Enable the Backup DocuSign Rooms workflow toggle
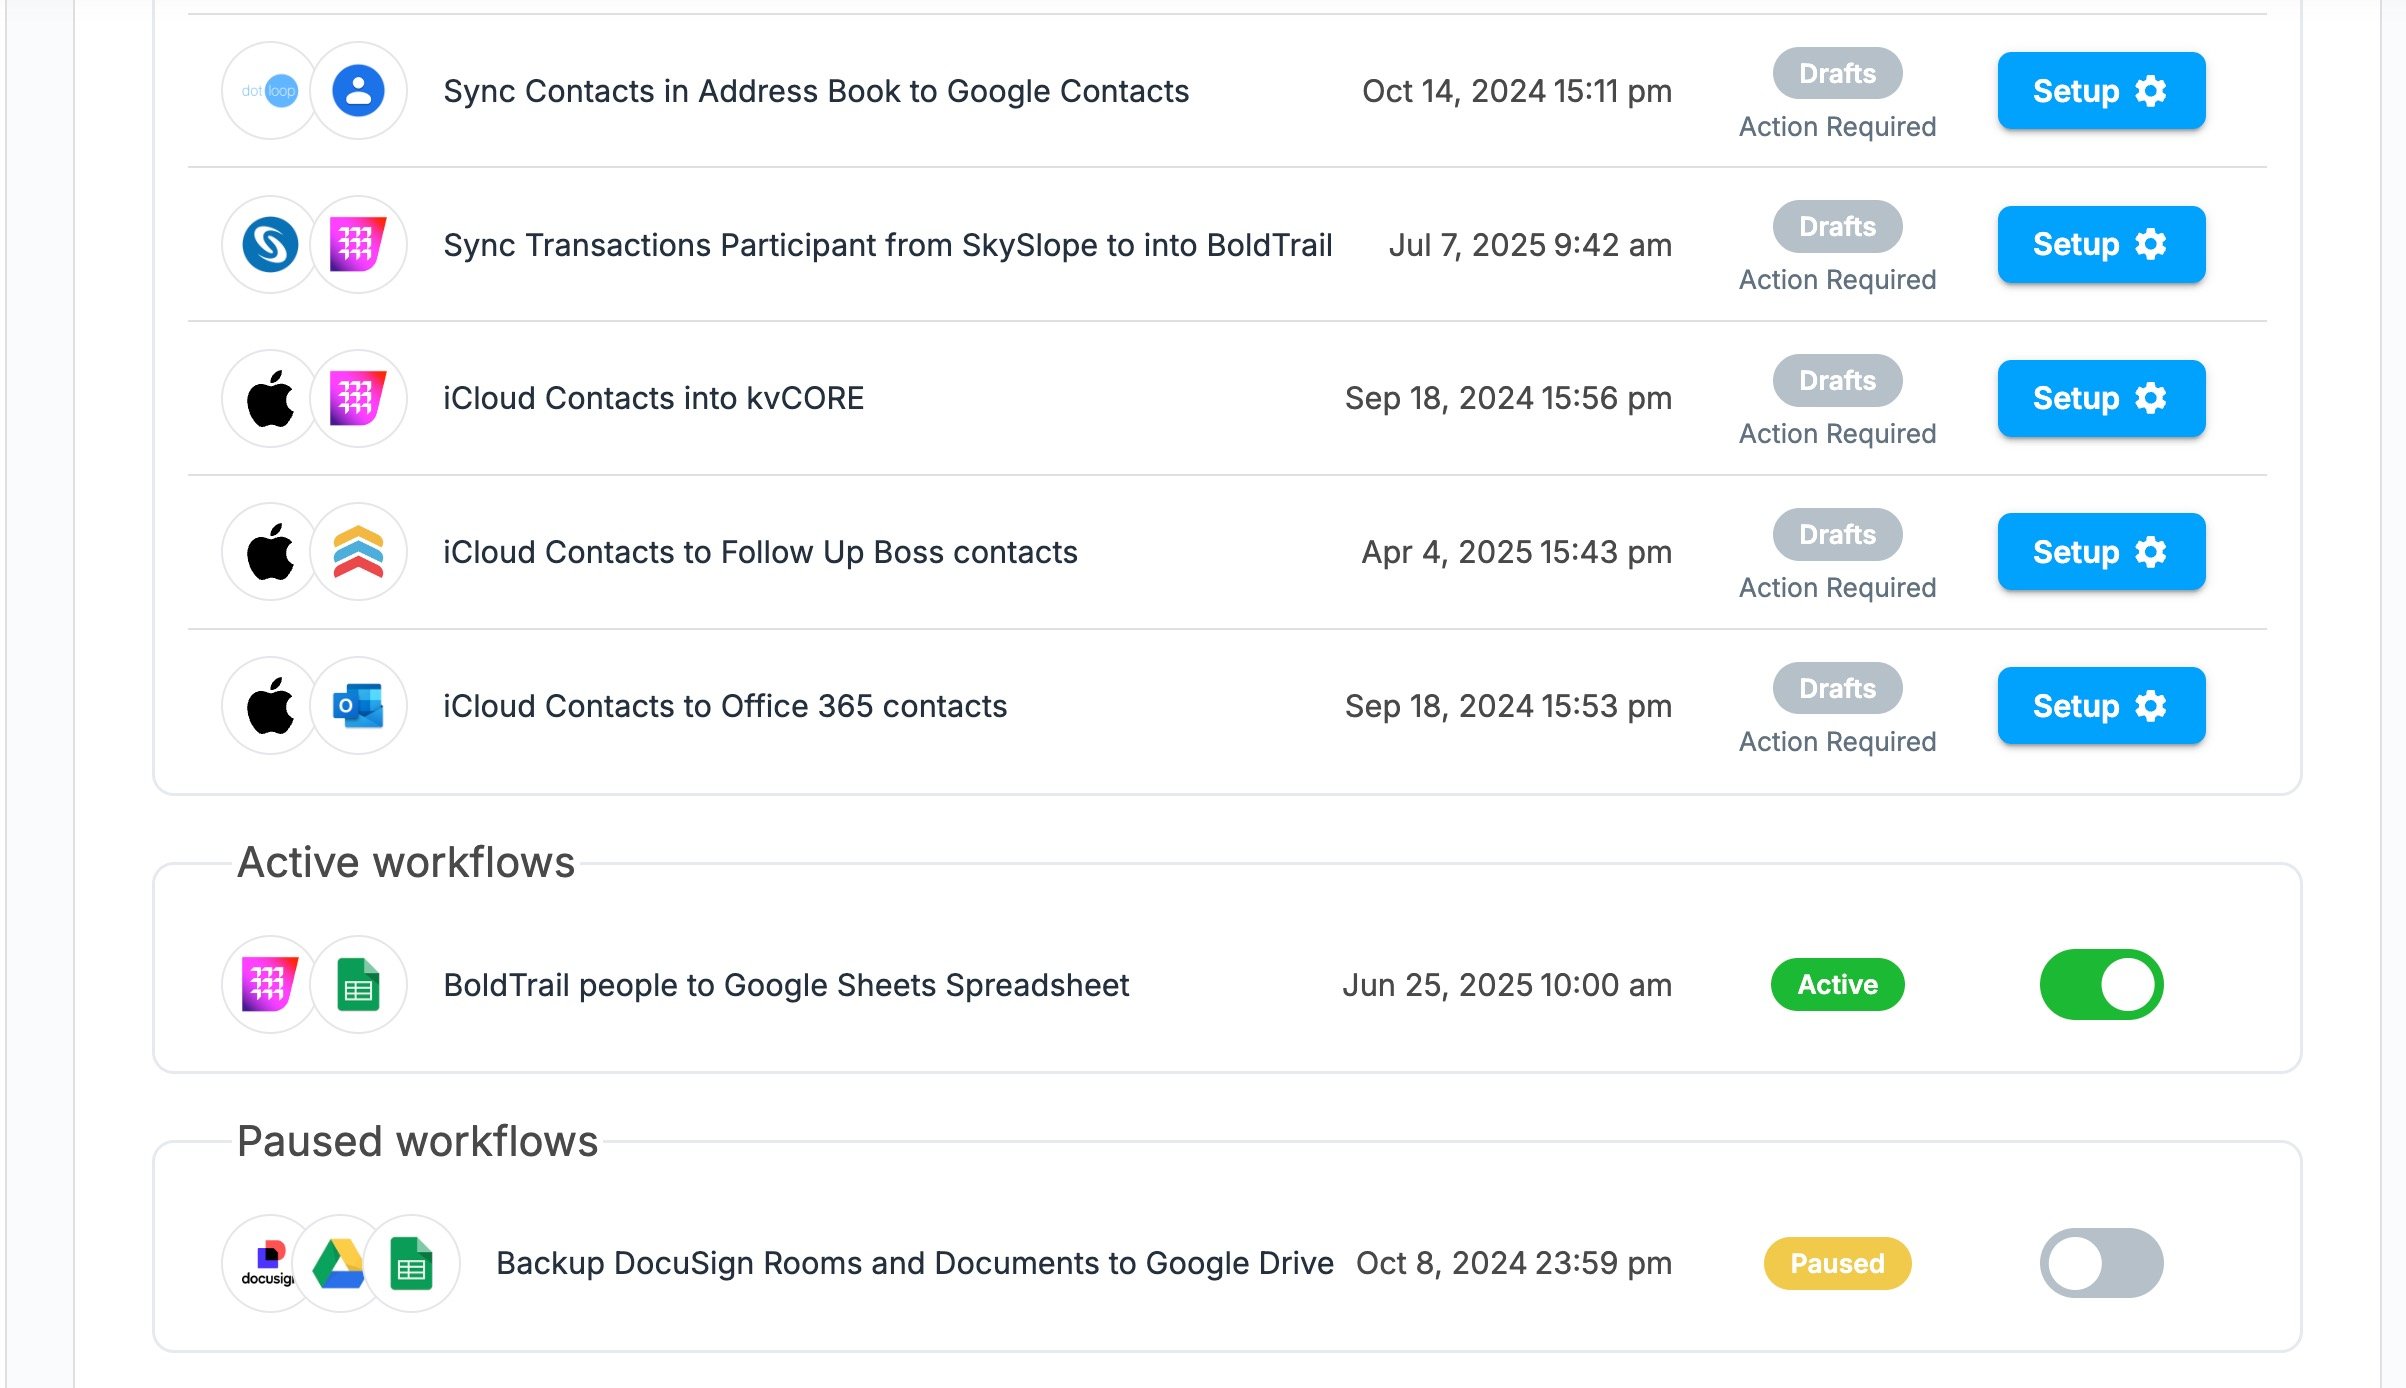Viewport: 2406px width, 1388px height. (2101, 1264)
